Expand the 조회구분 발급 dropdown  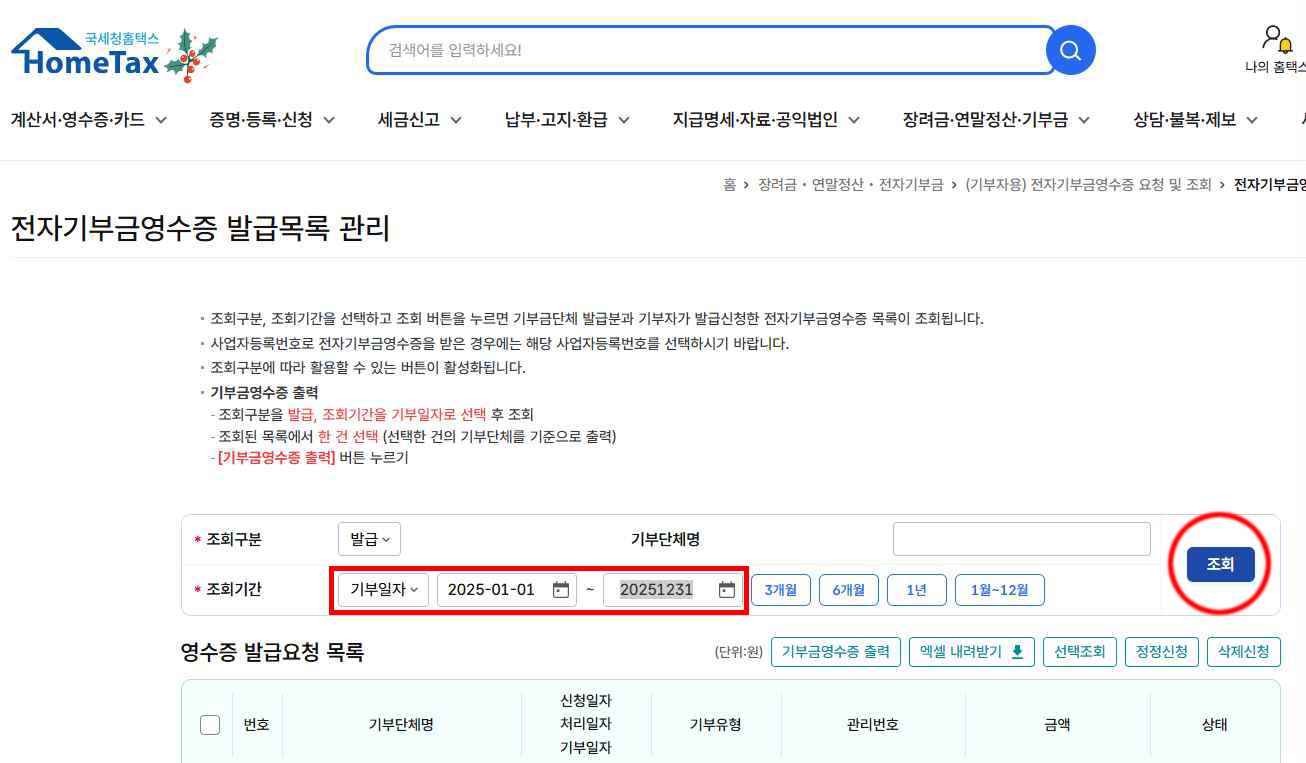pos(369,539)
